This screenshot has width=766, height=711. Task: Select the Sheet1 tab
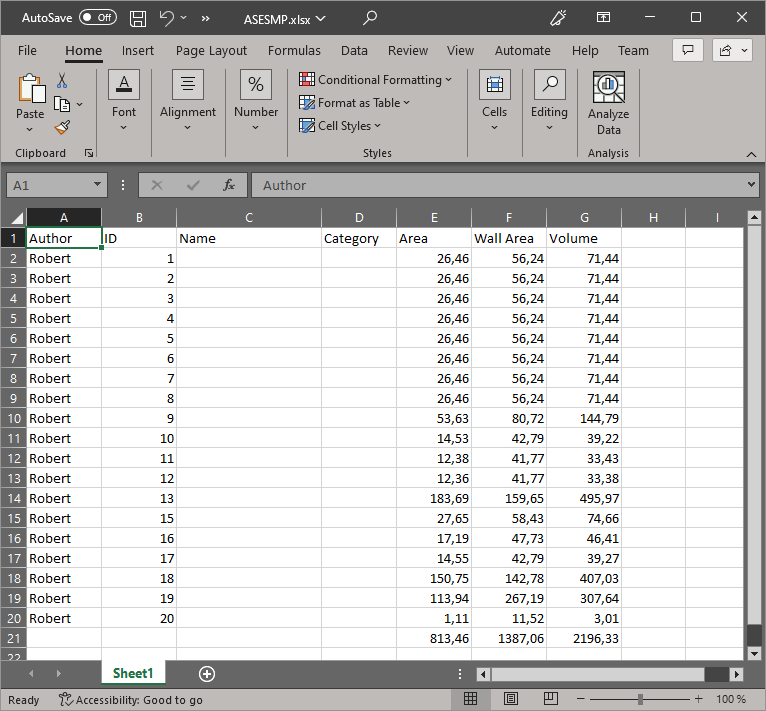click(133, 674)
